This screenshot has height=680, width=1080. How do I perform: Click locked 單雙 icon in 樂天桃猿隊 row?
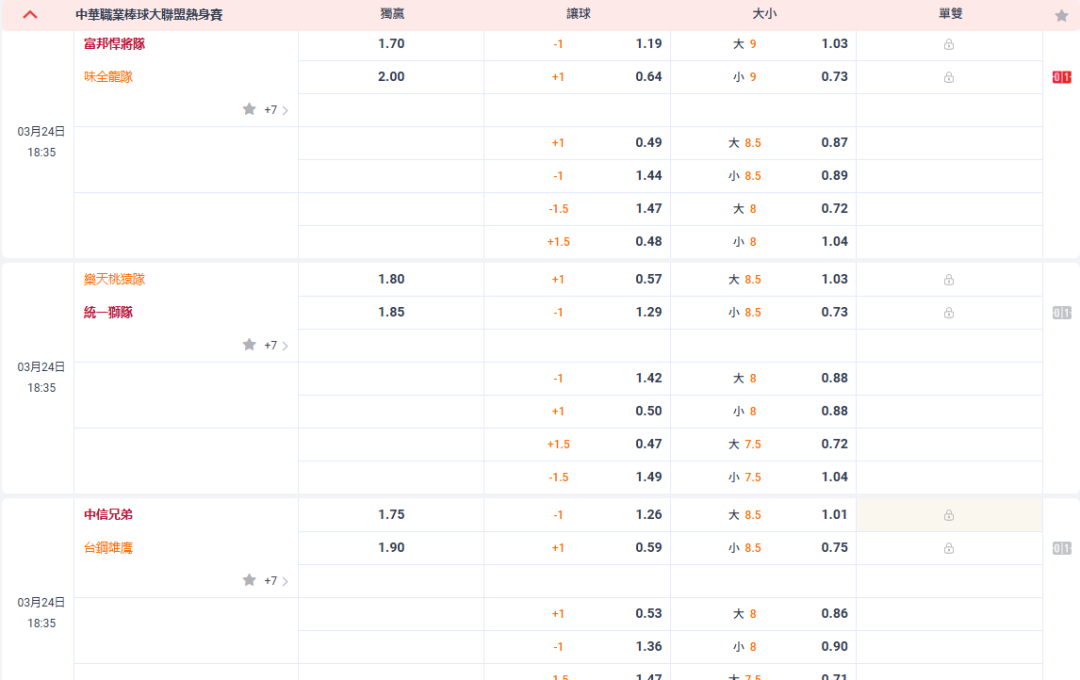coord(949,280)
